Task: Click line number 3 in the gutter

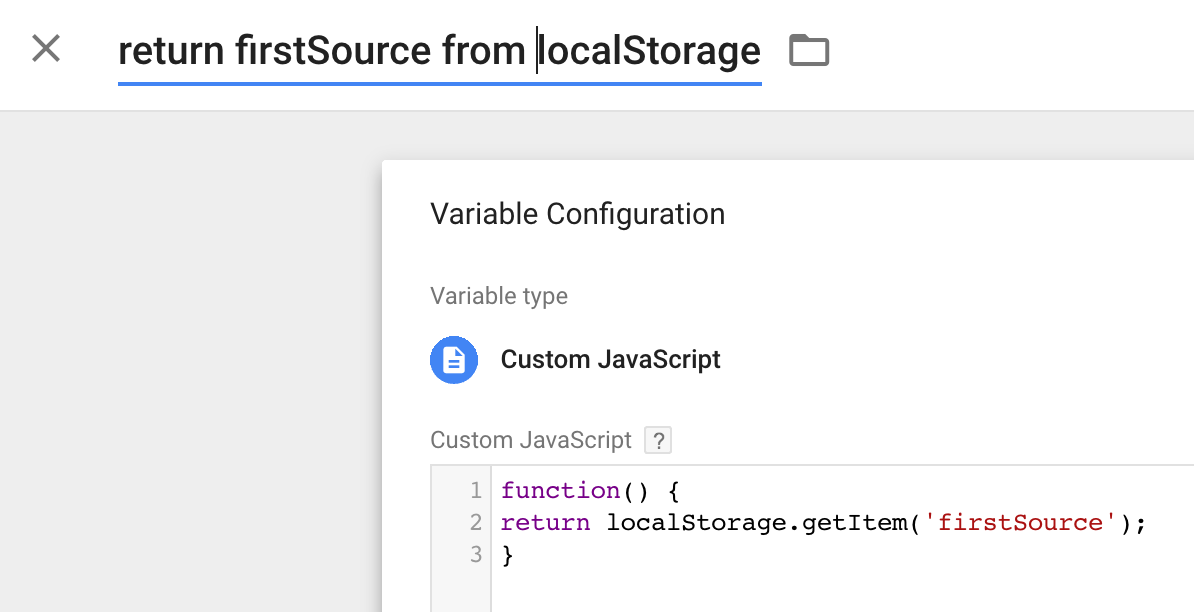Action: coord(476,554)
